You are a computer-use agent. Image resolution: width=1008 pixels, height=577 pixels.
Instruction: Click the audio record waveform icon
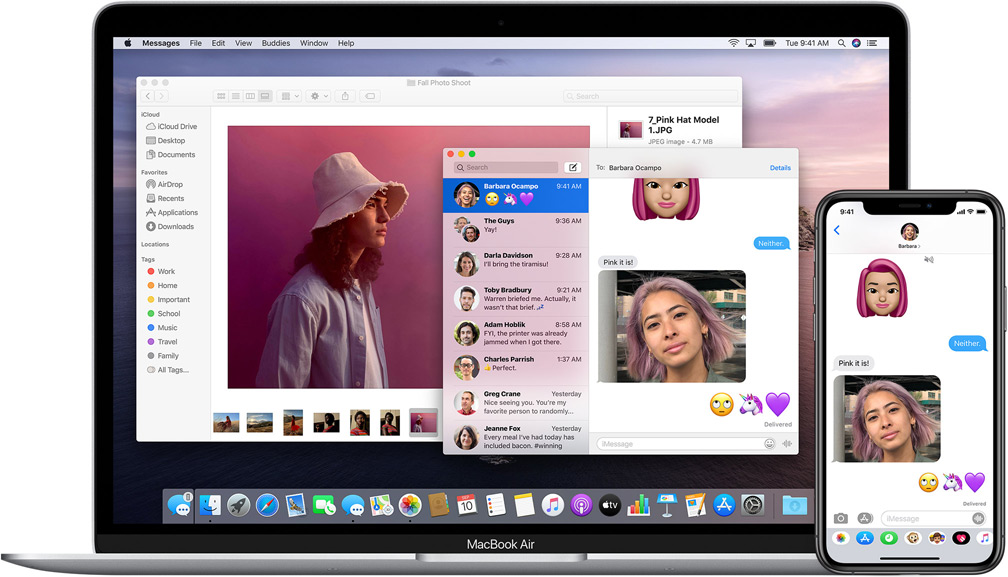point(787,443)
